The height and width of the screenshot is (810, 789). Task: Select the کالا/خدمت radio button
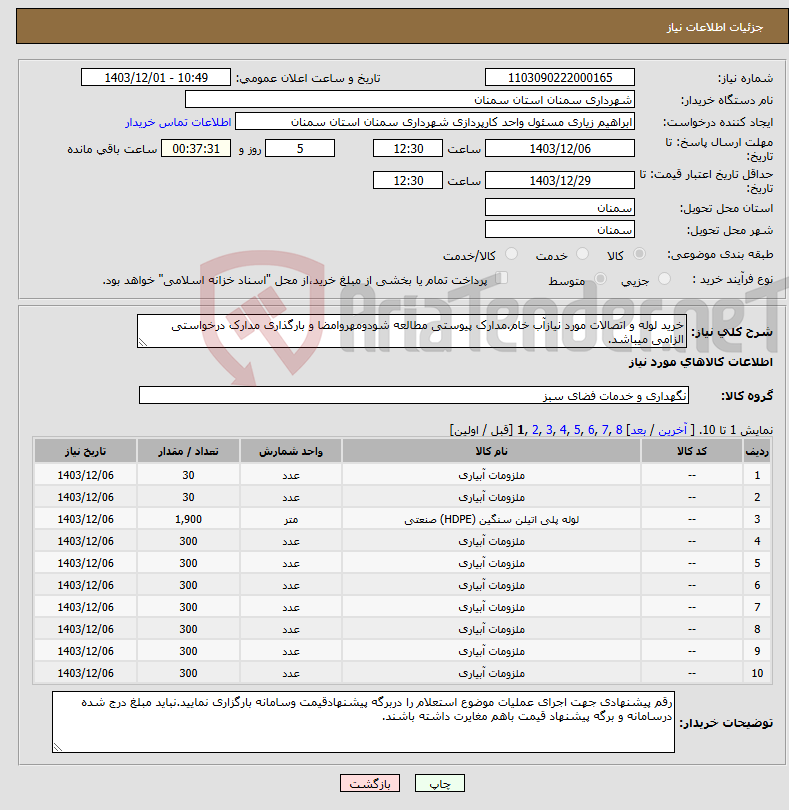click(512, 254)
